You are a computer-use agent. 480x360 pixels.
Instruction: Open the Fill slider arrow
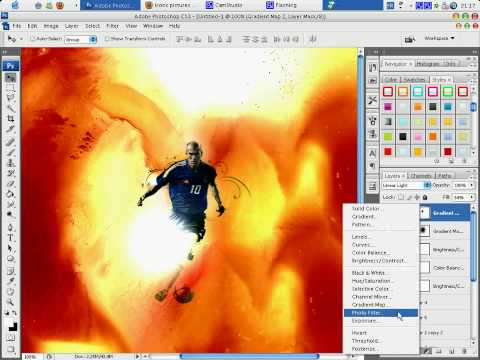471,197
